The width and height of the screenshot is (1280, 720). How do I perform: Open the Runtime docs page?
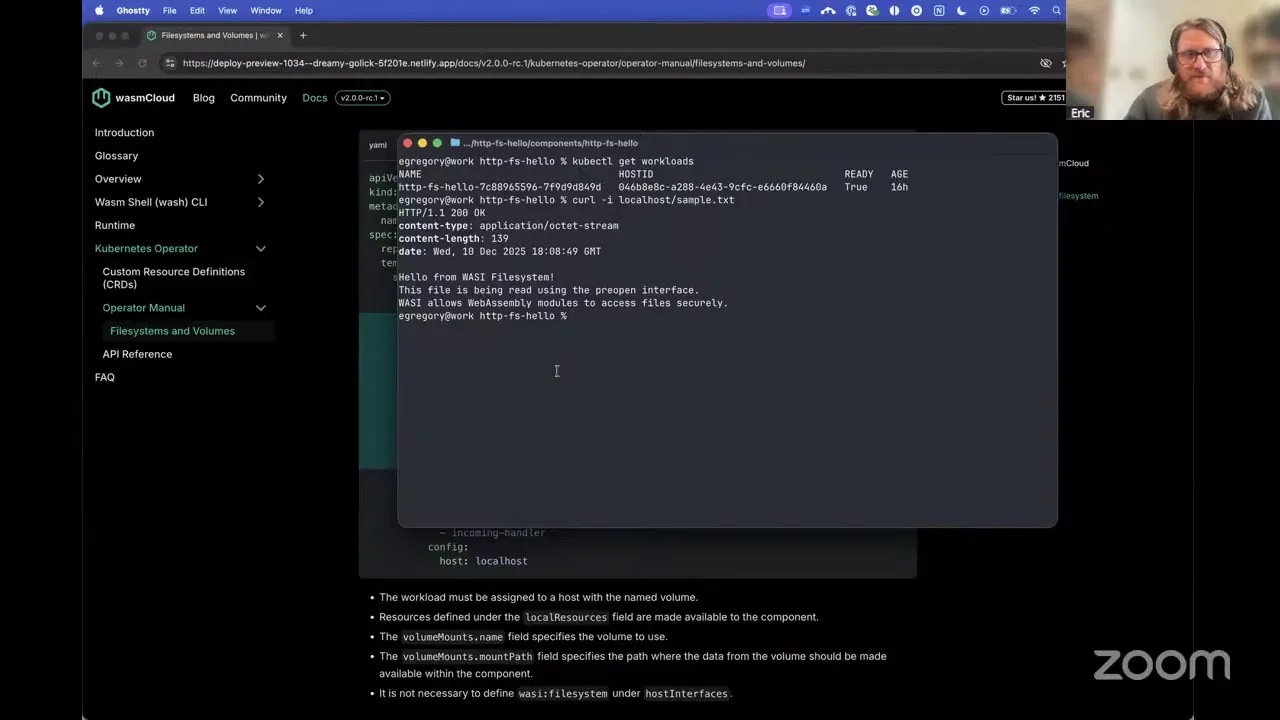pyautogui.click(x=114, y=226)
